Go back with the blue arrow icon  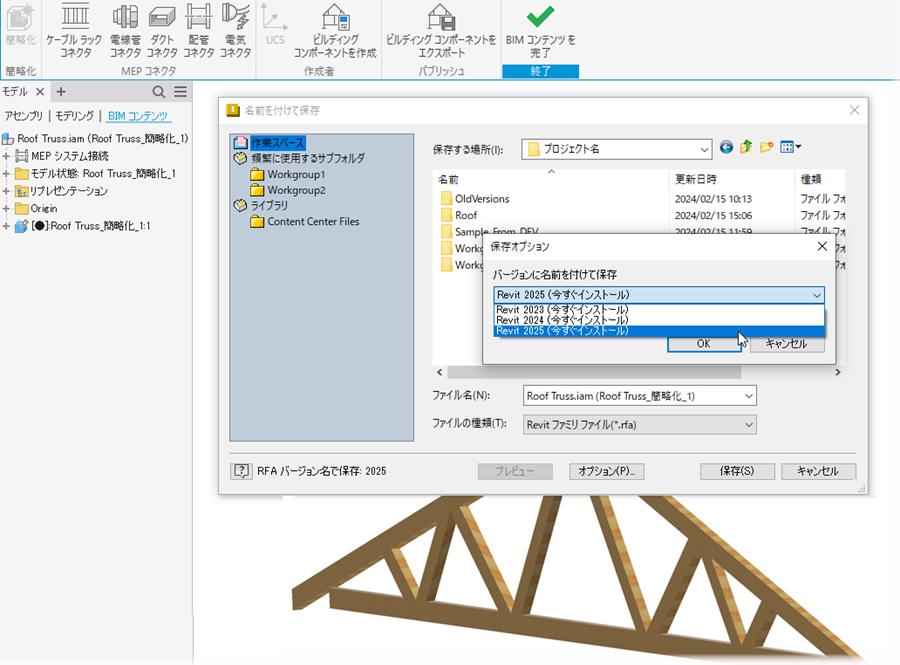(x=726, y=147)
